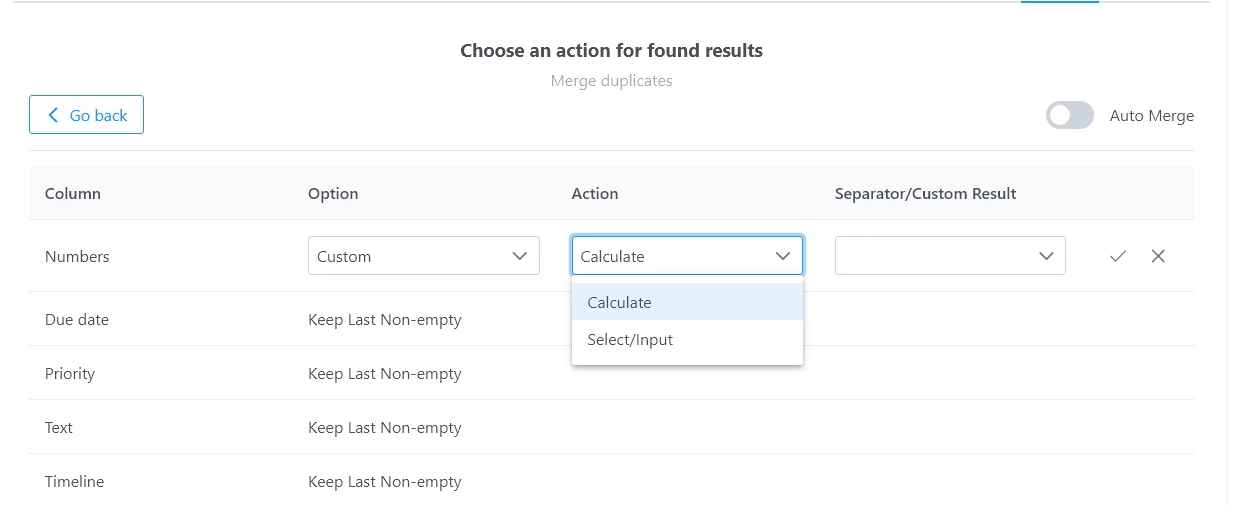Viewport: 1239px width, 505px height.
Task: Click Keep Last Non-empty for Priority
Action: coord(385,374)
